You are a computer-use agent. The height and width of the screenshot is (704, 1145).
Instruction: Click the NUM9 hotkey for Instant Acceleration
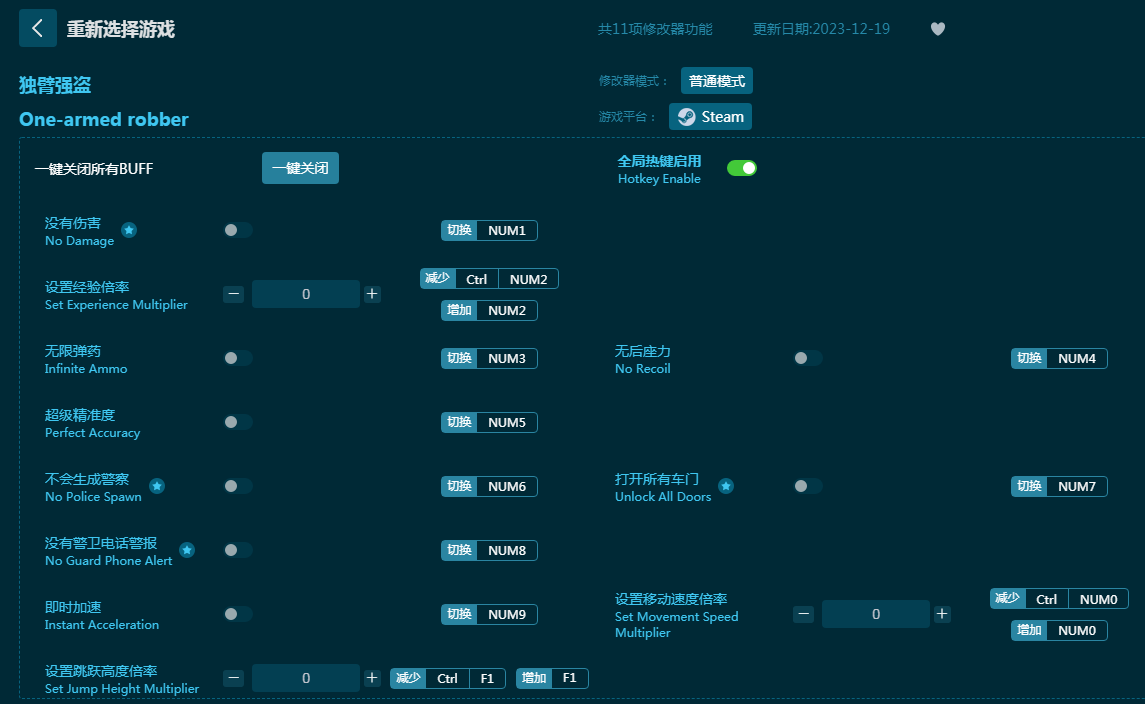[x=506, y=614]
